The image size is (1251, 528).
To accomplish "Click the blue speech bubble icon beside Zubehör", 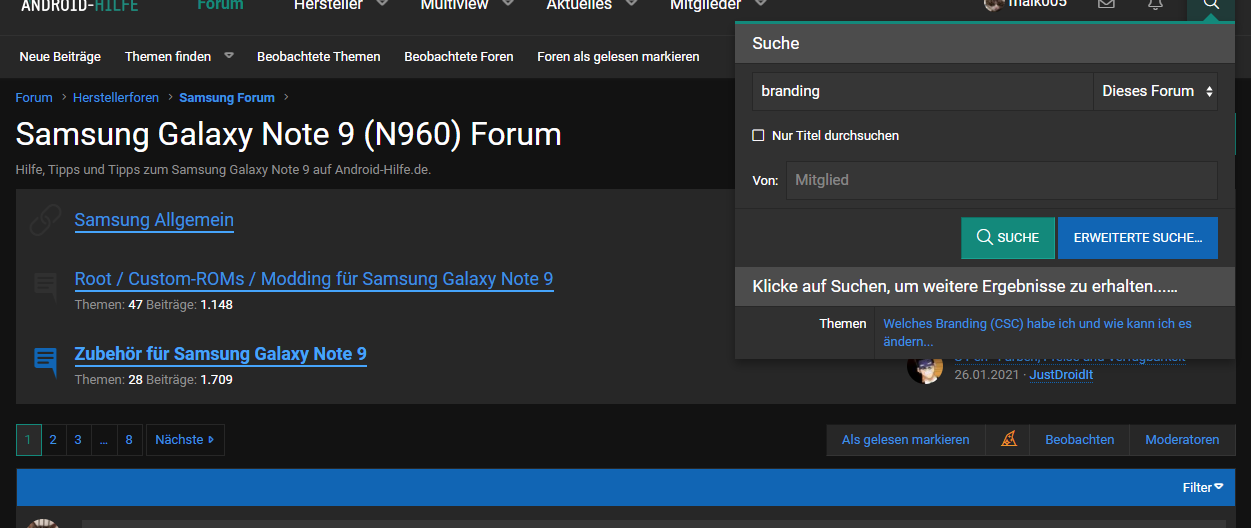I will coord(46,362).
